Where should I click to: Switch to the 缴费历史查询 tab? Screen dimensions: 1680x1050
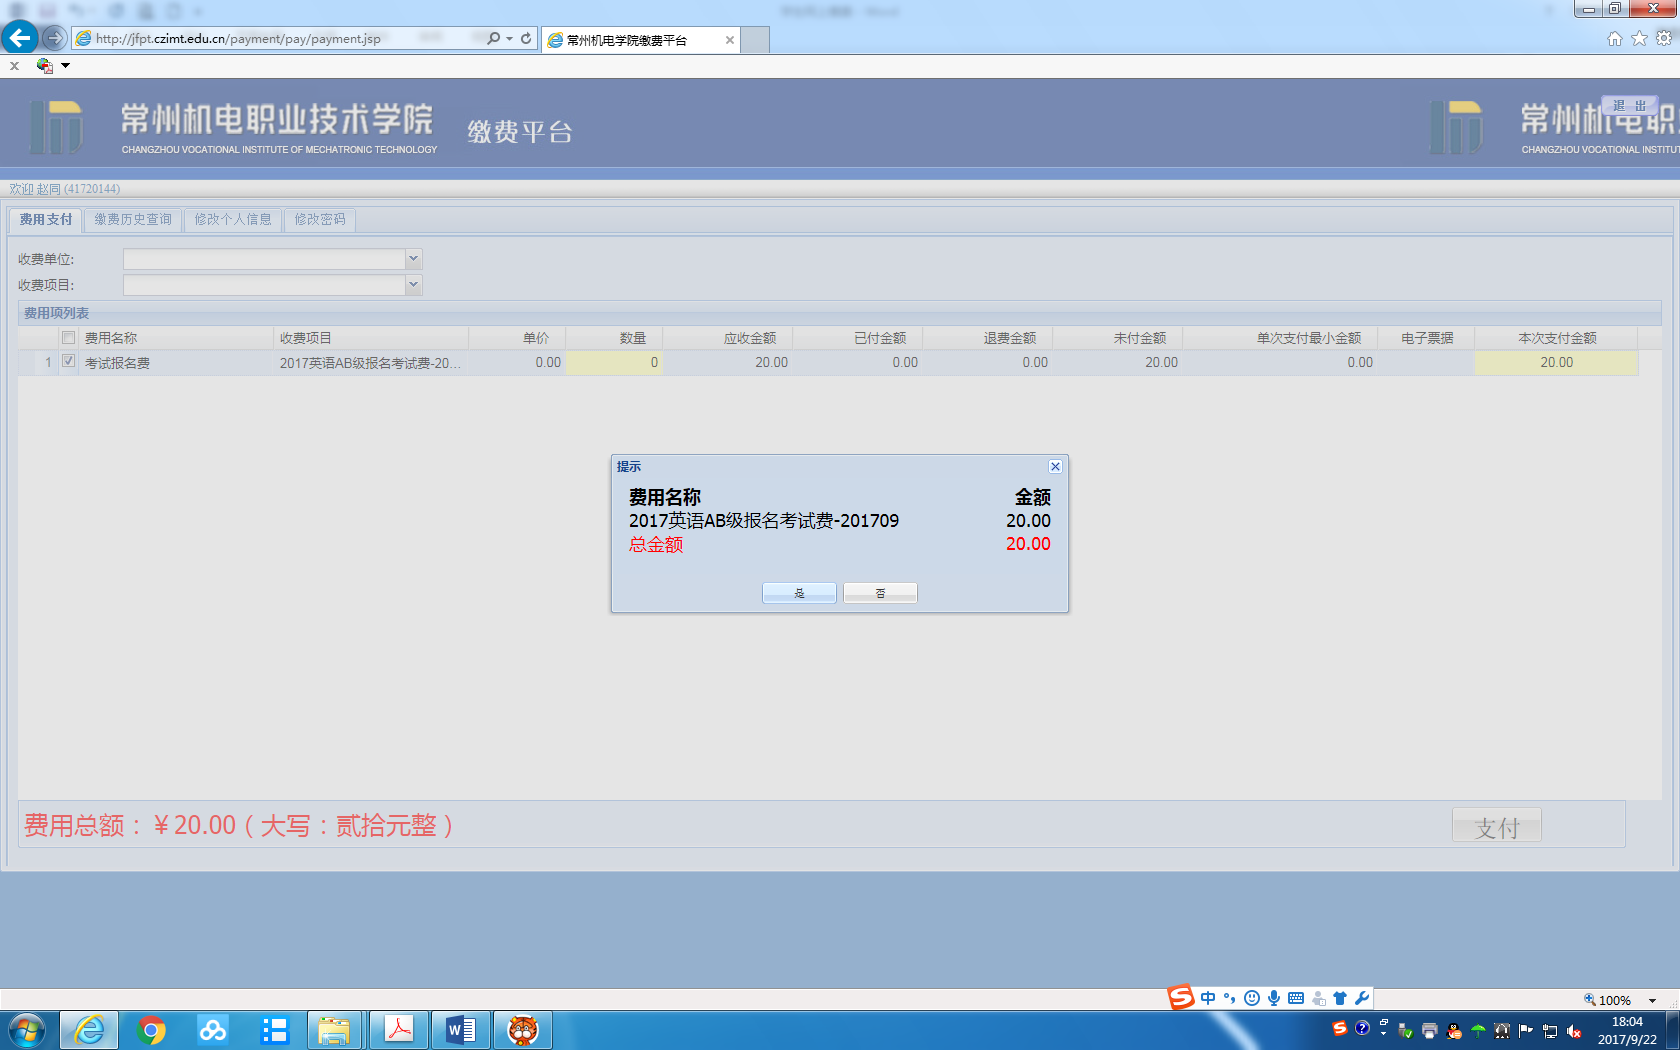click(x=133, y=220)
